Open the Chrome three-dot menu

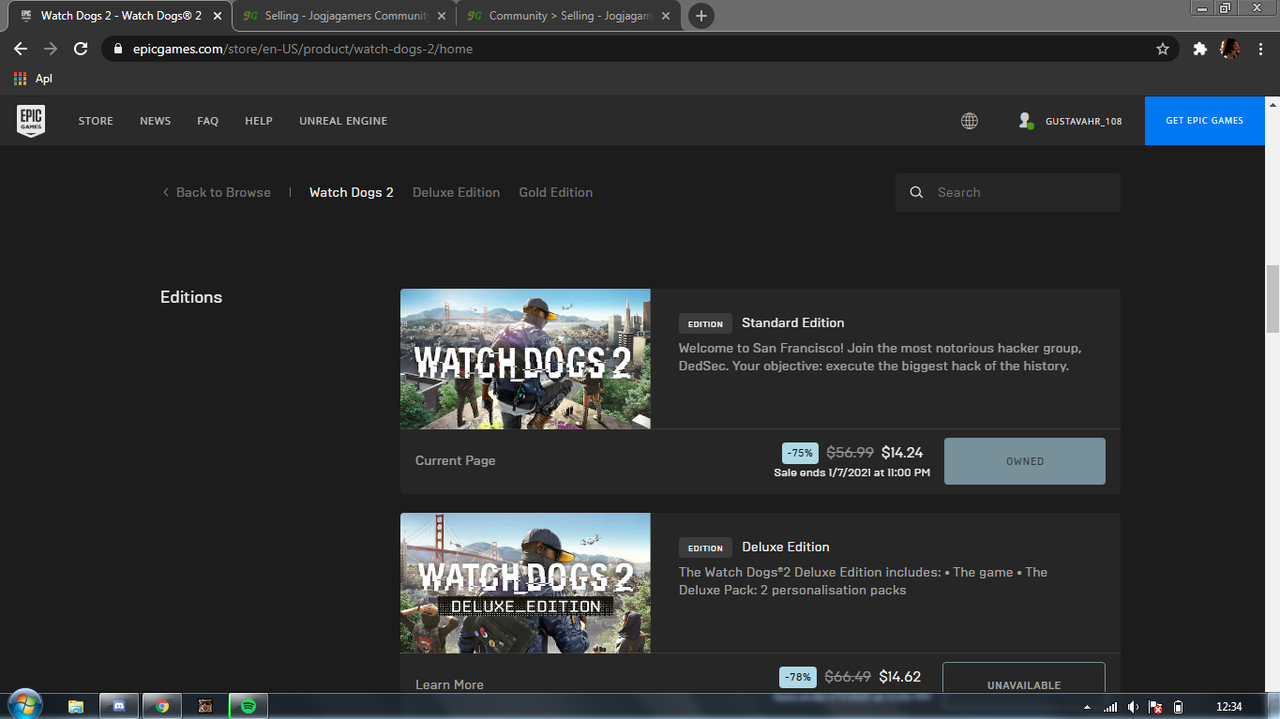point(1260,48)
